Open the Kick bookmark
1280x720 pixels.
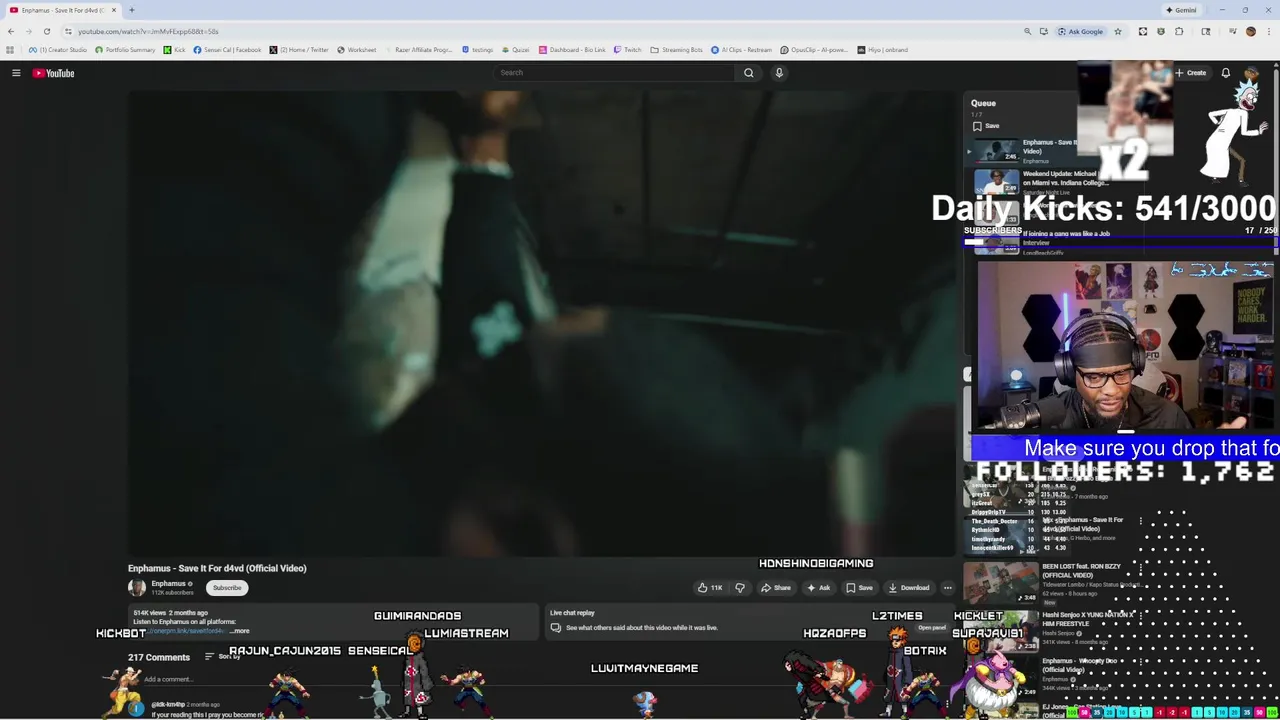point(175,50)
